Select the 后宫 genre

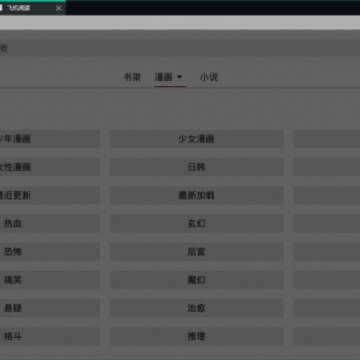tap(197, 252)
